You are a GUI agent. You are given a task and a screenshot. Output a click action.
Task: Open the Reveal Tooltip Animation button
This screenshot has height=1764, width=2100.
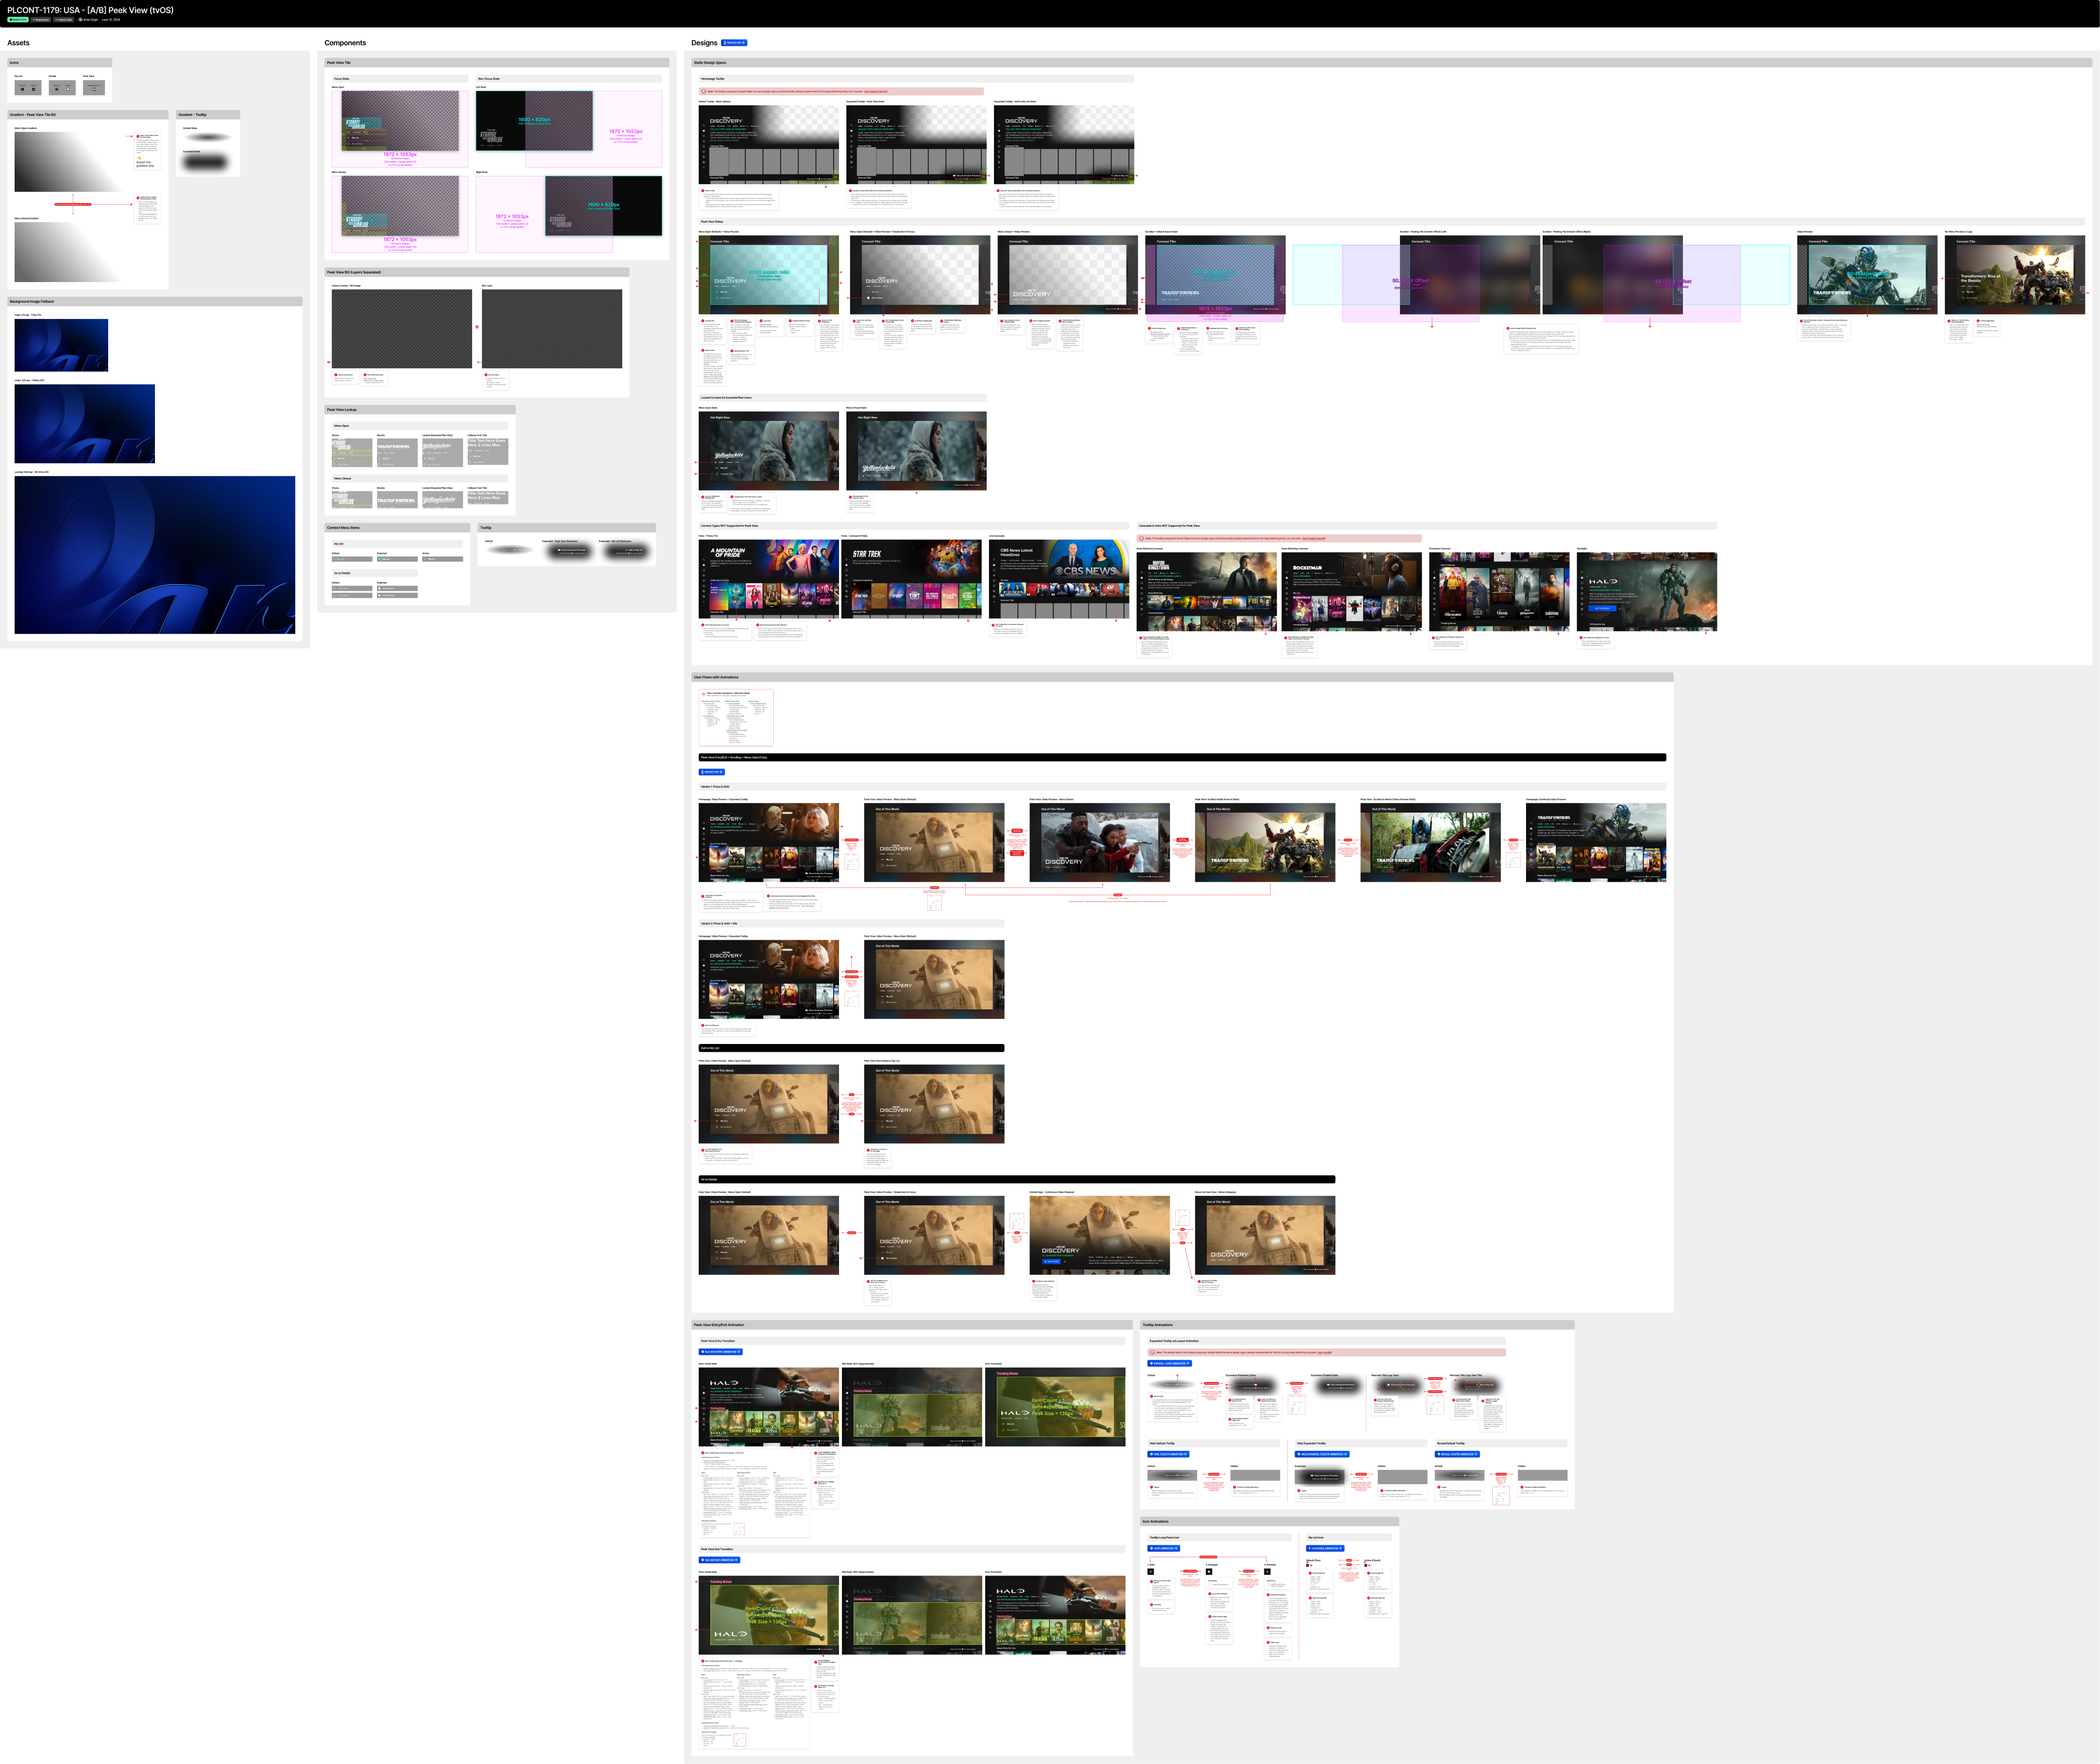click(x=1457, y=1454)
